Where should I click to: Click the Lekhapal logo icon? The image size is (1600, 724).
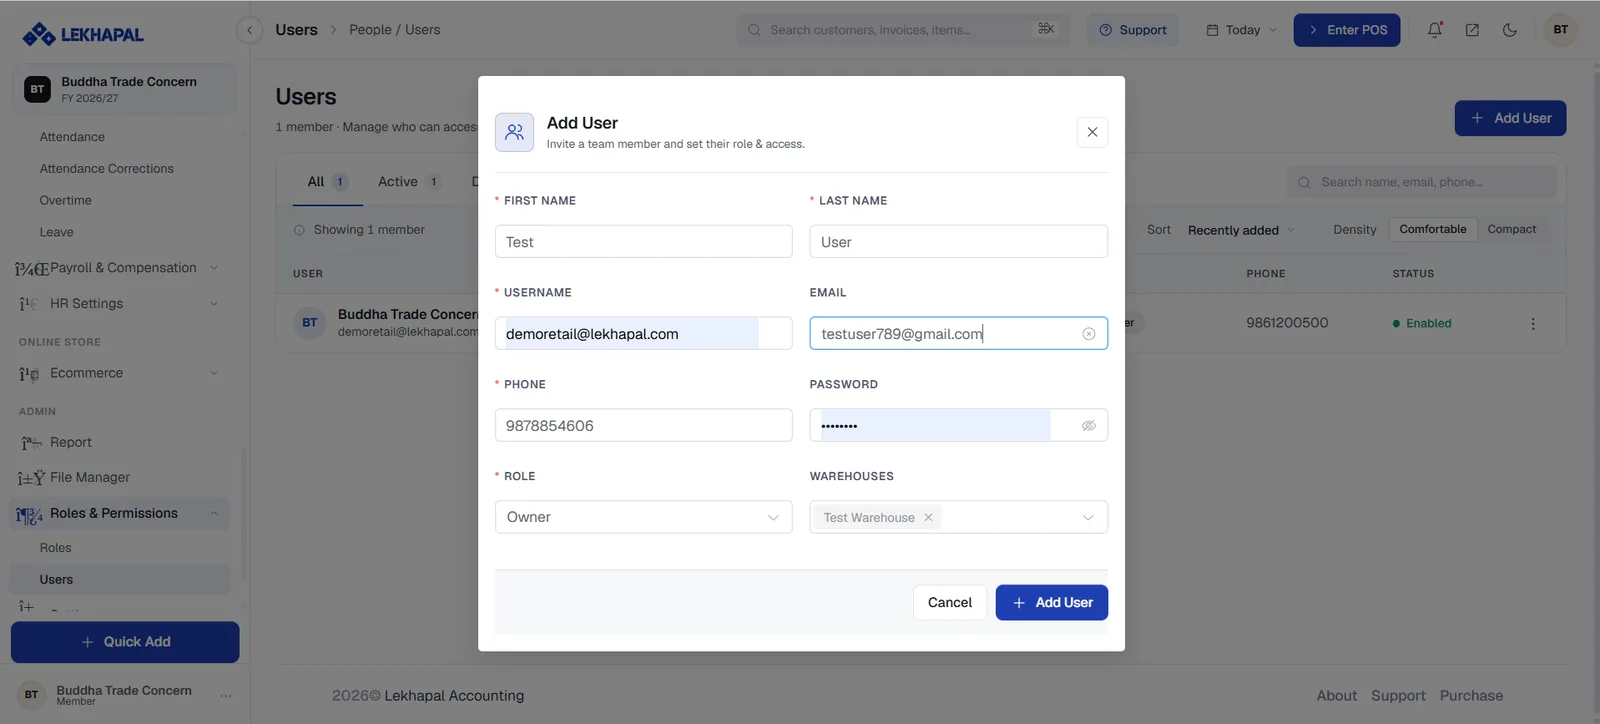(39, 34)
